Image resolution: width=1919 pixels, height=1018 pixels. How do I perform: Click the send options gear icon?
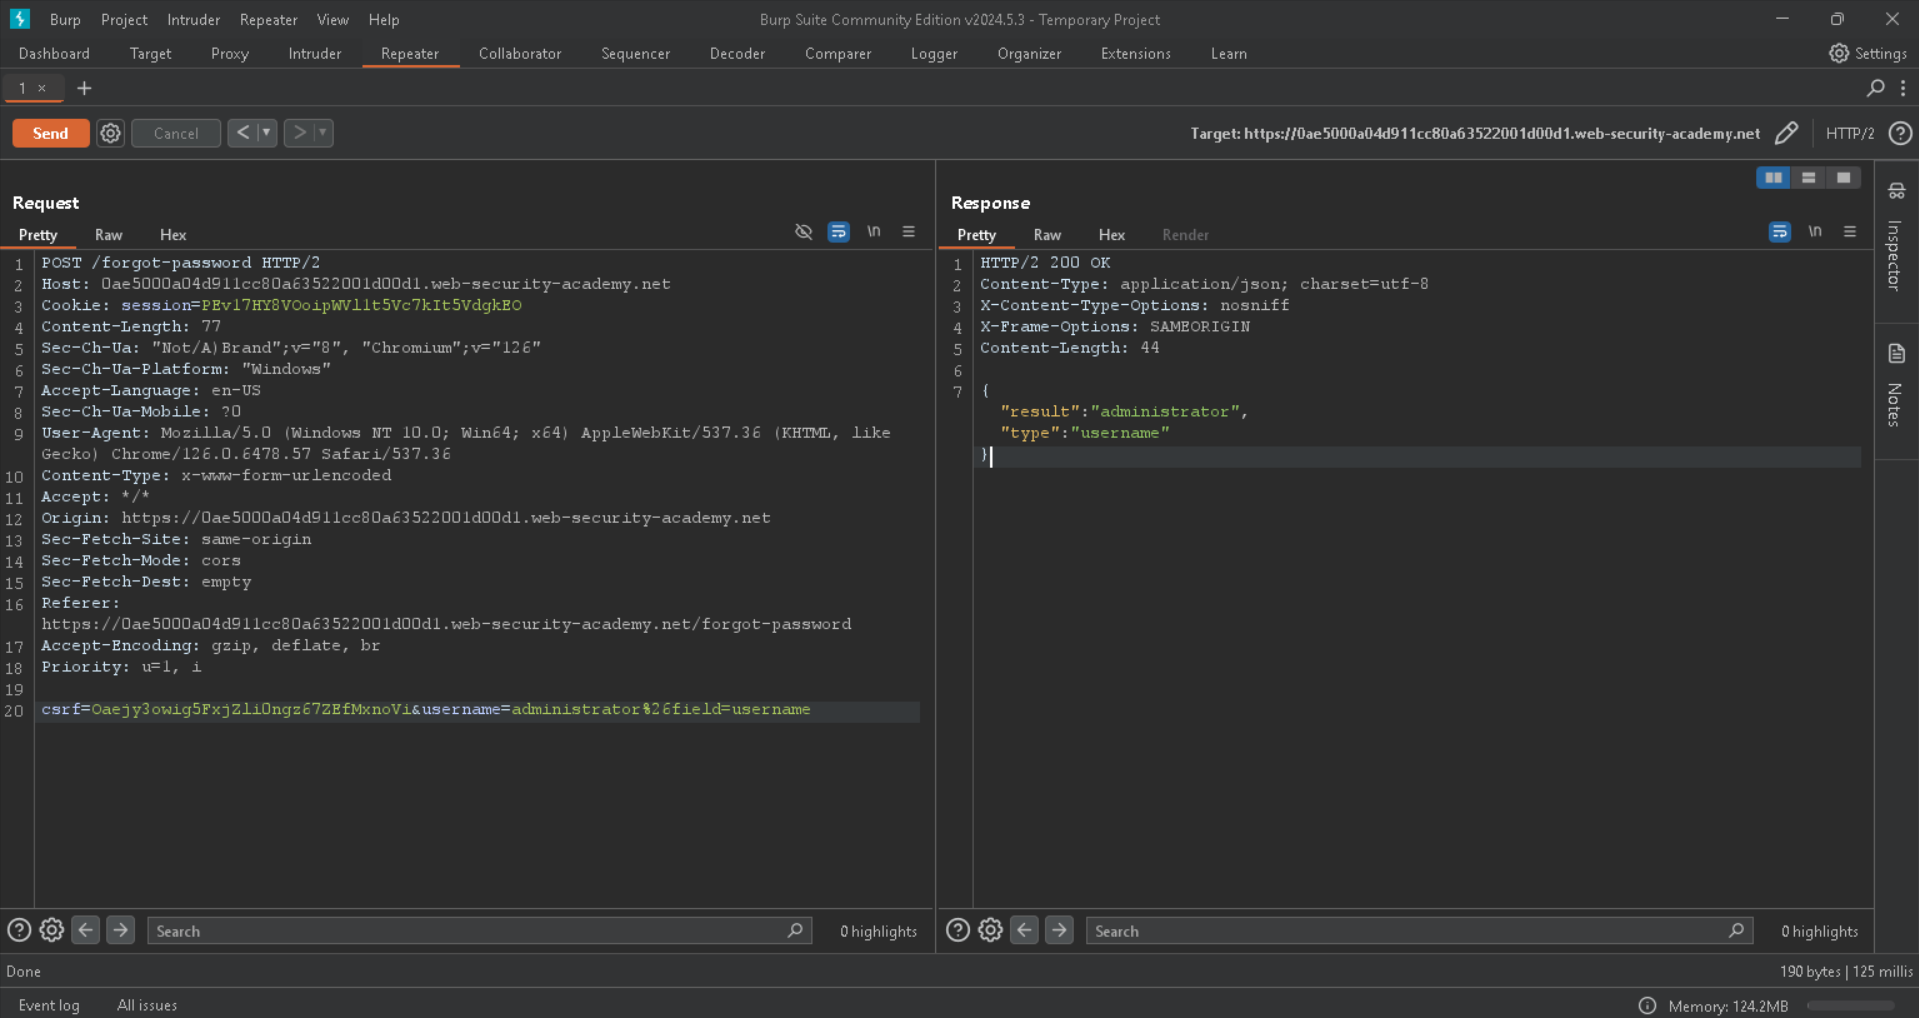(x=110, y=133)
